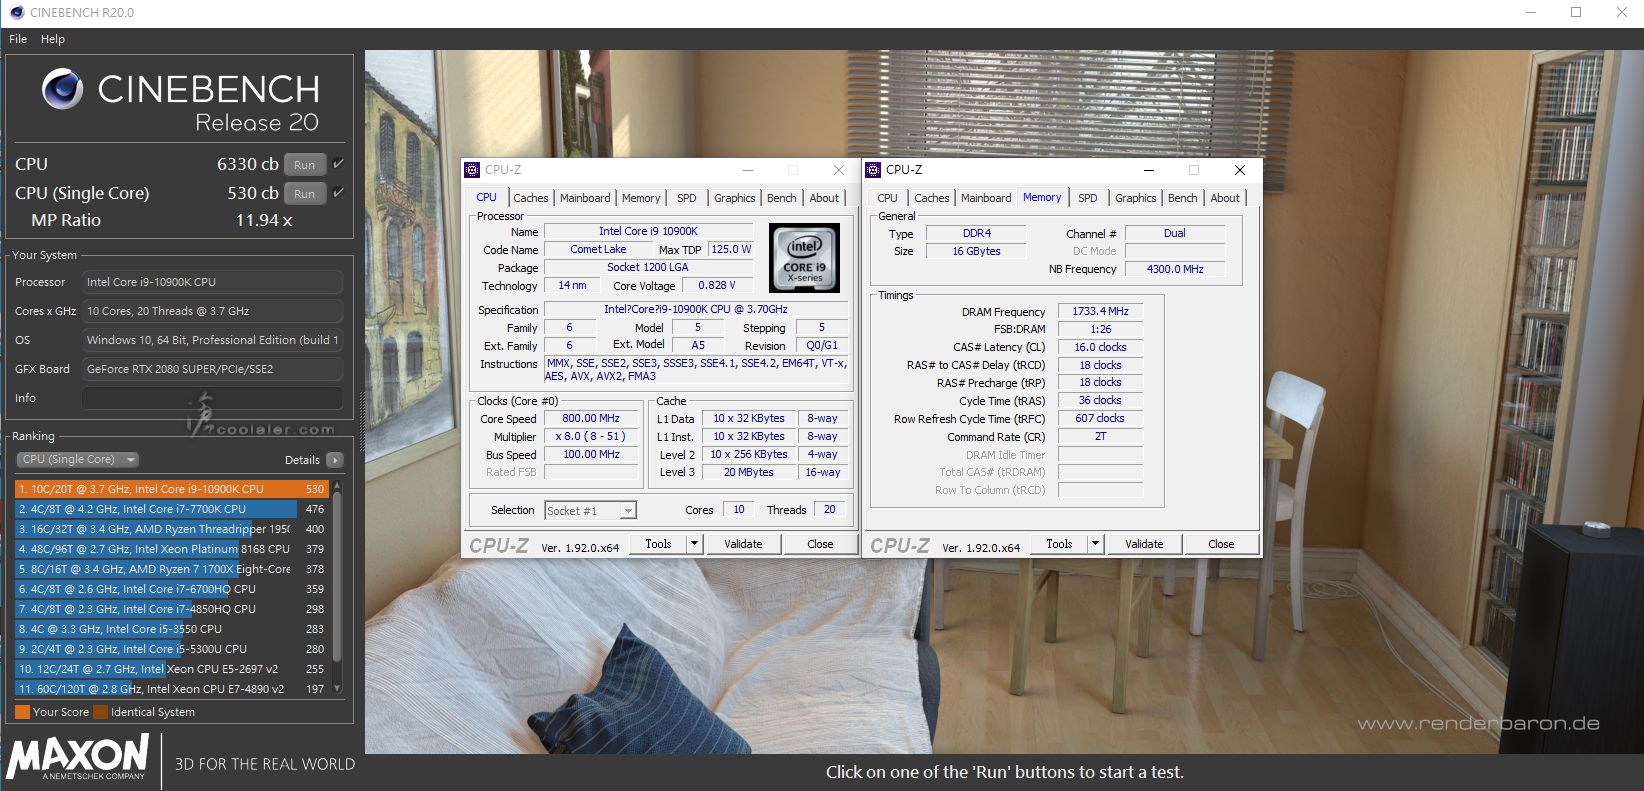Screen dimensions: 1644x791
Task: Click the ranking list scrollbar
Action: click(337, 577)
